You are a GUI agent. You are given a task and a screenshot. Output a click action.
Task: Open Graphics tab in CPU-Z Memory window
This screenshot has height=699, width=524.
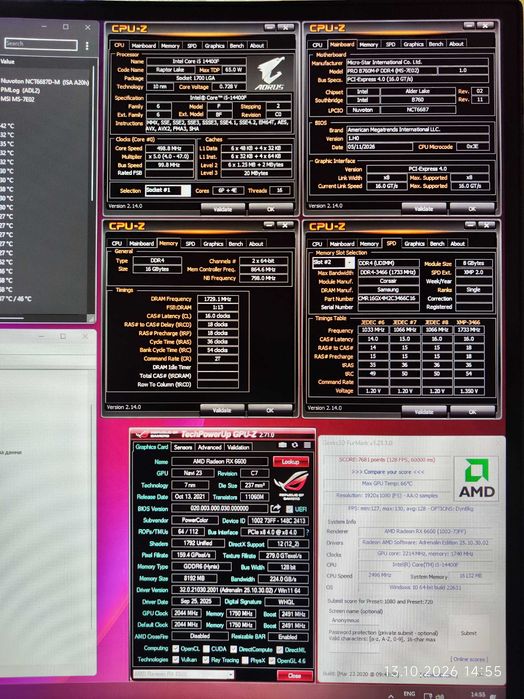tap(213, 244)
